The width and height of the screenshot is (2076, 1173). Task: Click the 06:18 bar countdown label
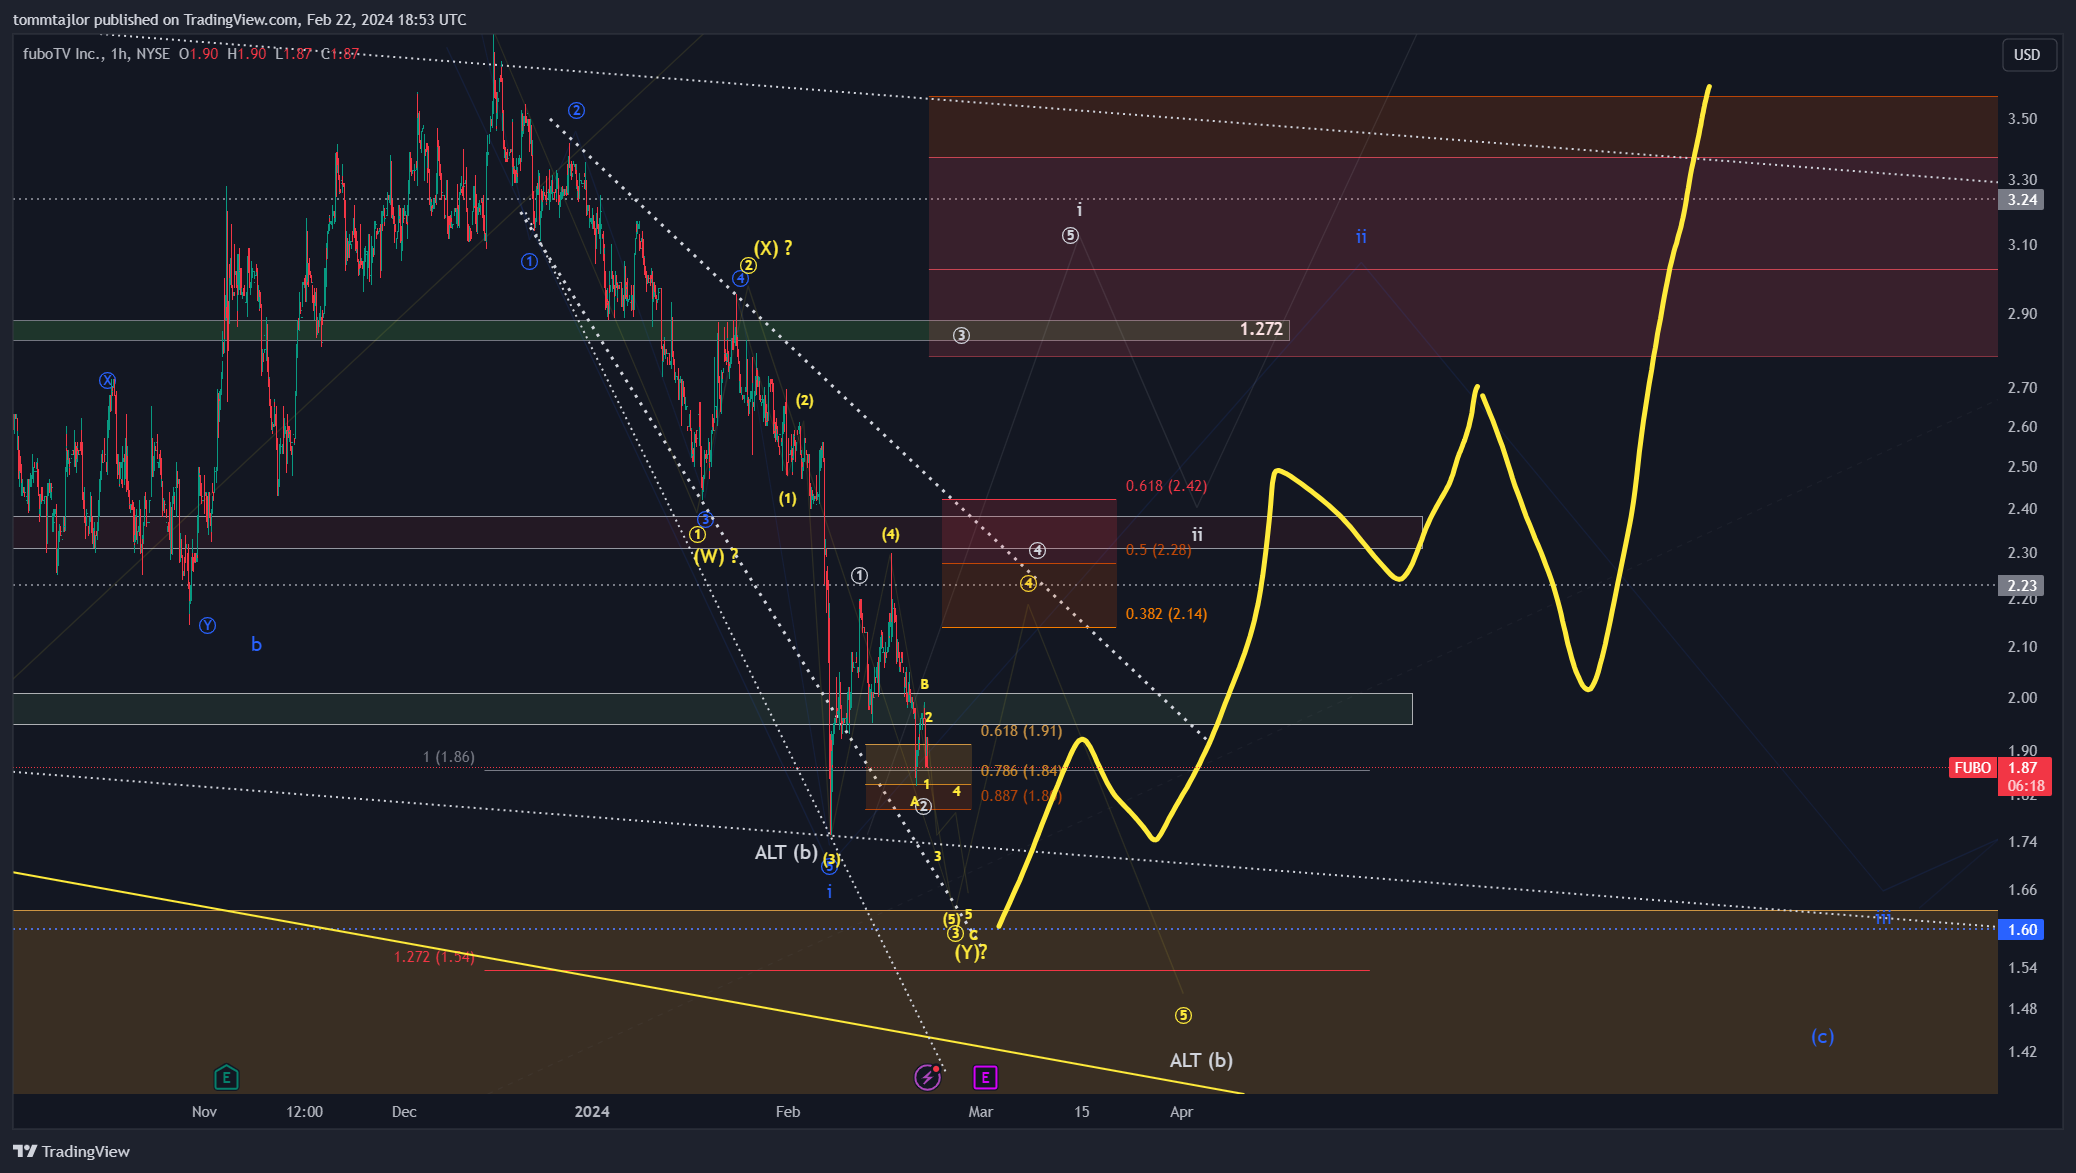[2025, 786]
